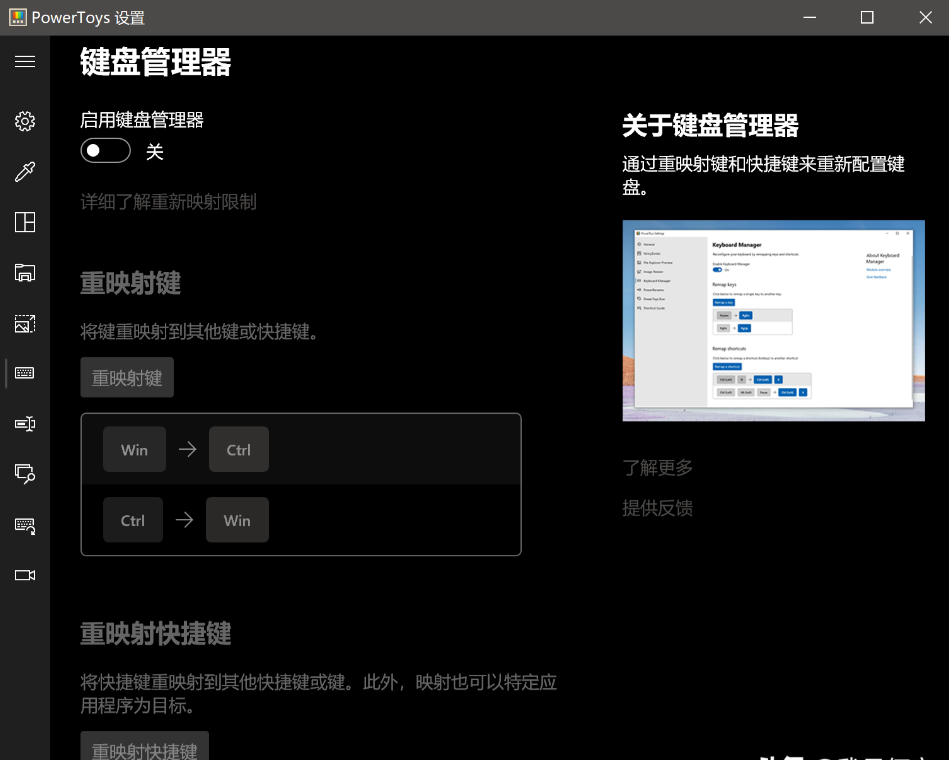Open FancyZones layout icon
This screenshot has height=760, width=949.
(x=25, y=222)
